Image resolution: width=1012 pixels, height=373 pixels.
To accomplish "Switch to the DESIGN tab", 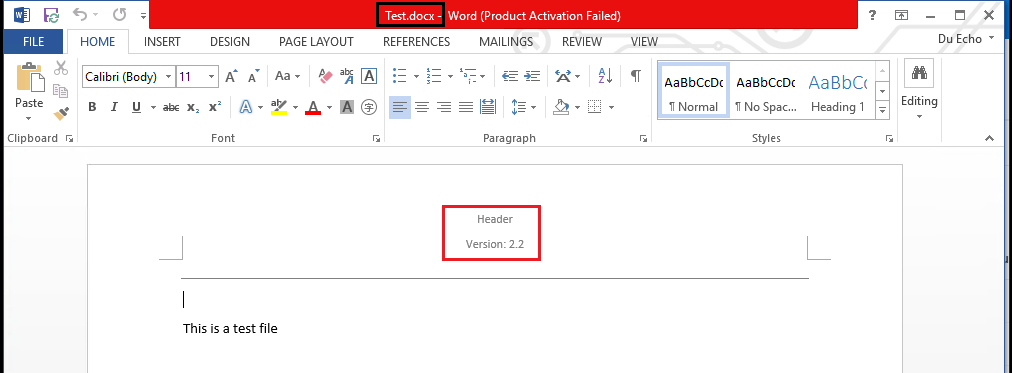I will point(230,42).
